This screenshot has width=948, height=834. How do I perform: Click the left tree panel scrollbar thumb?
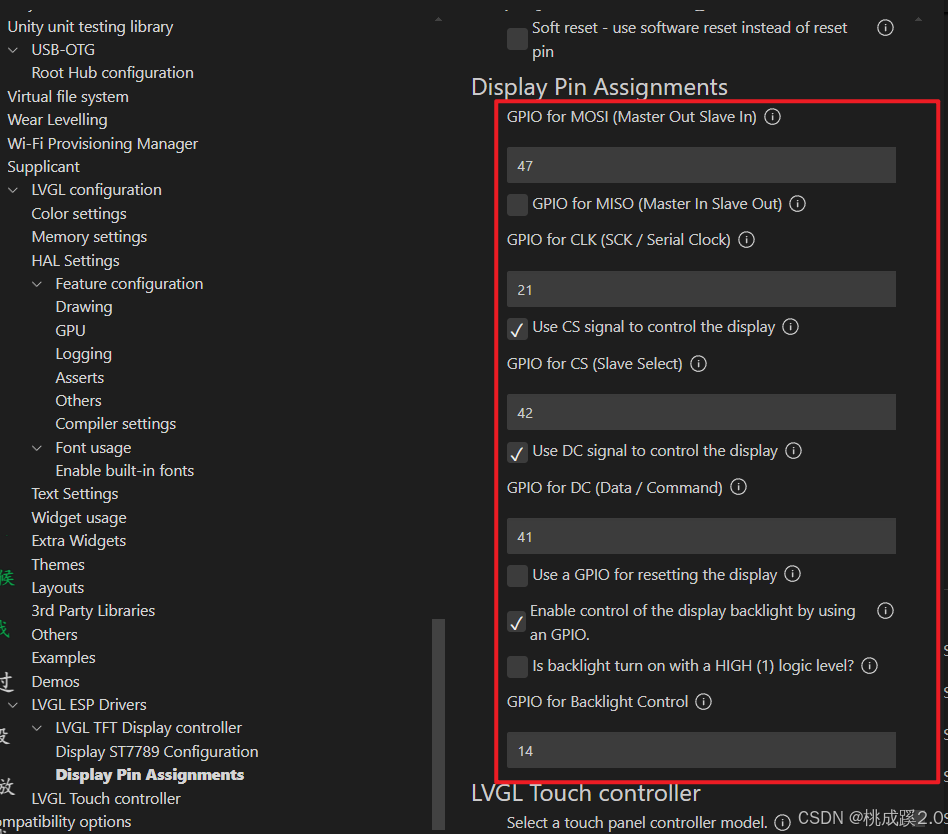438,725
